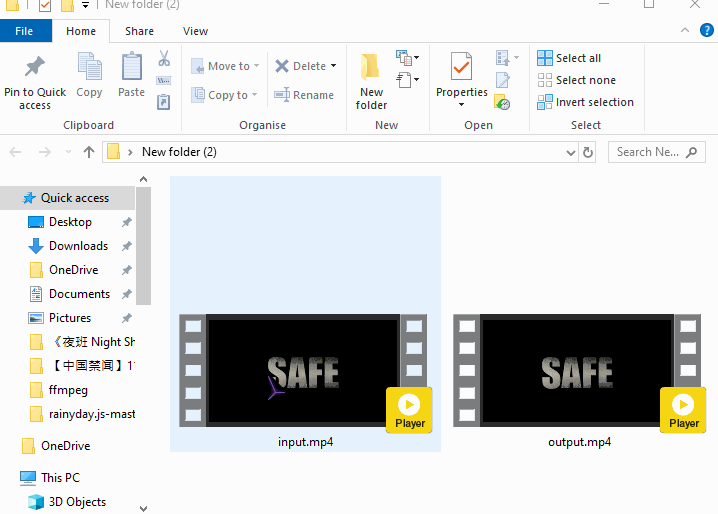Click the Copy path icon
The image size is (718, 514).
click(x=163, y=81)
